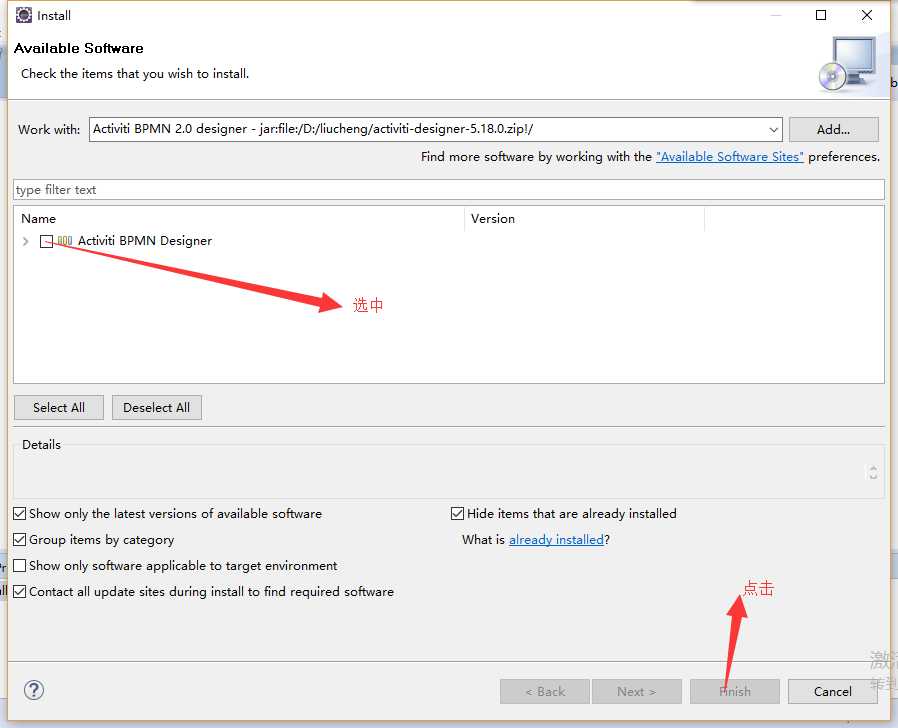Open the Work with dropdown list

point(773,129)
